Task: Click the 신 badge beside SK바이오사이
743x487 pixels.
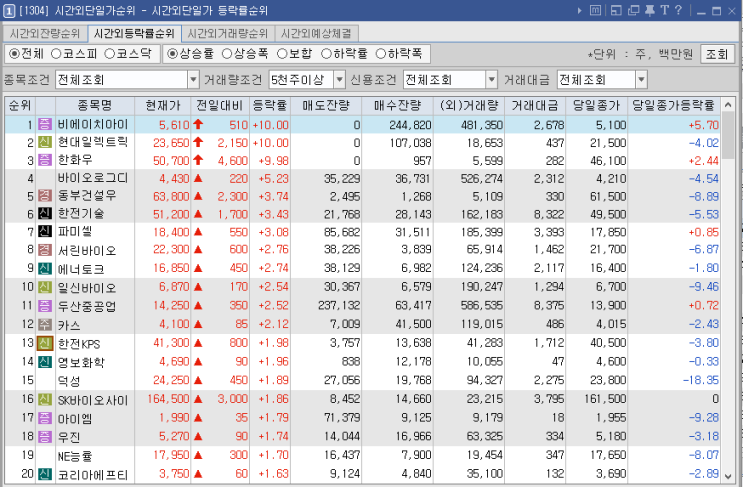Action: tap(45, 399)
